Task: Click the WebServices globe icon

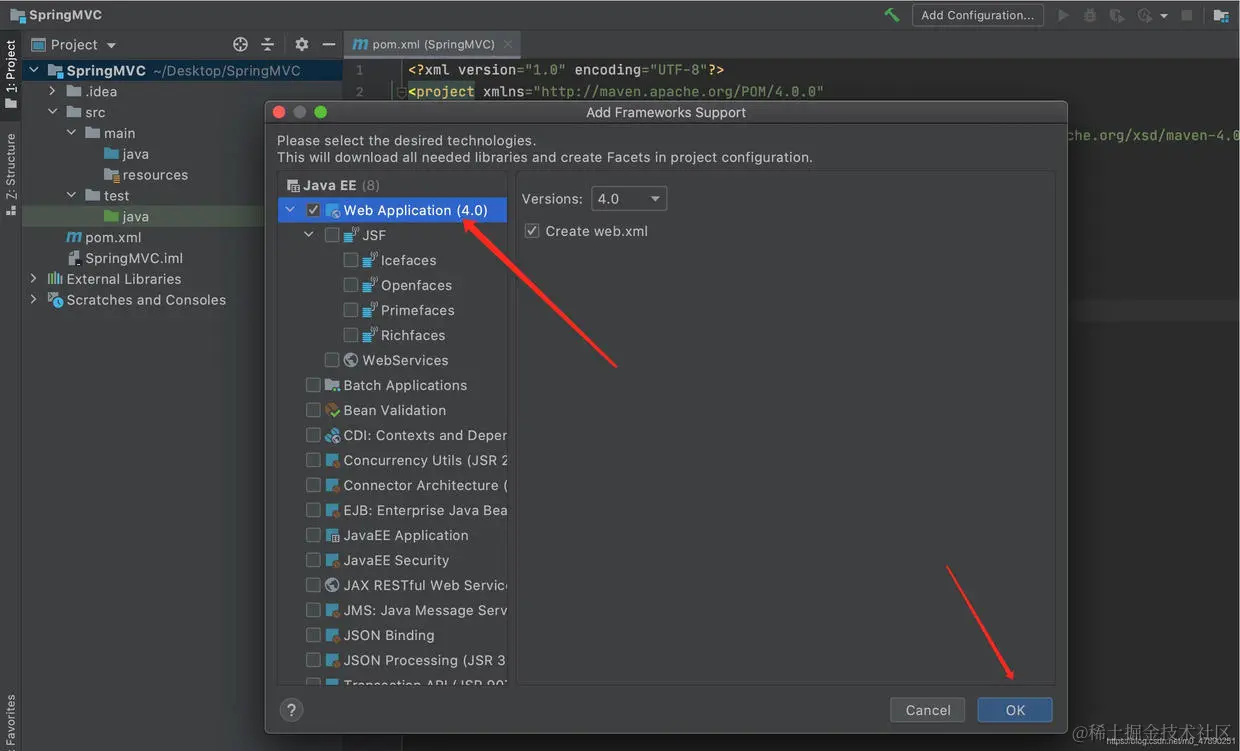Action: click(351, 360)
